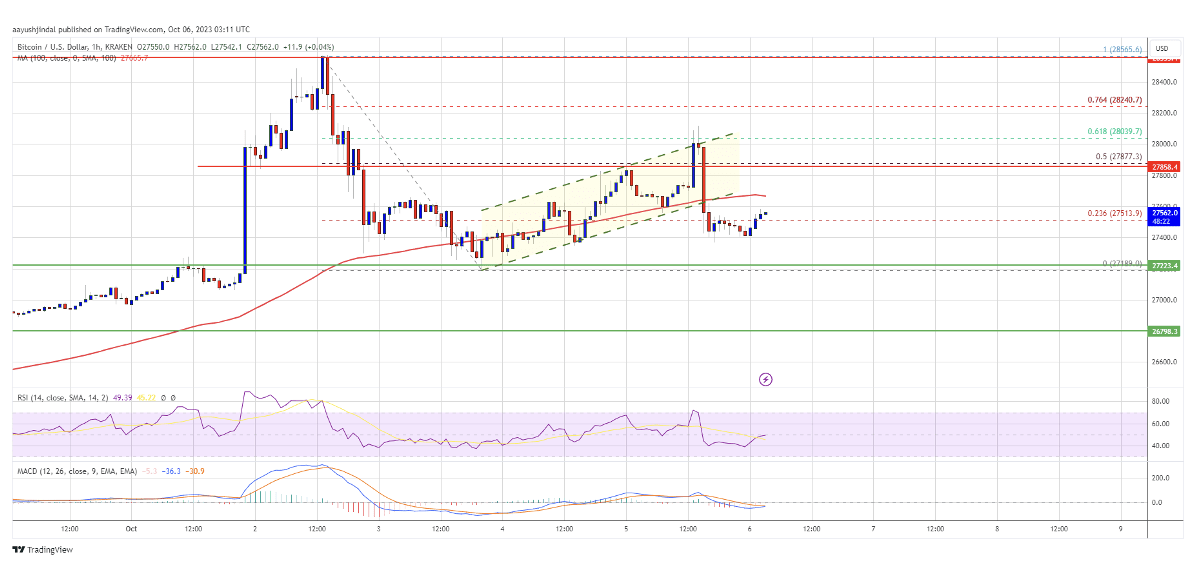
Task: Select the MACD (12, 26, close, 9, EMA, EMA) legend
Action: (75, 471)
